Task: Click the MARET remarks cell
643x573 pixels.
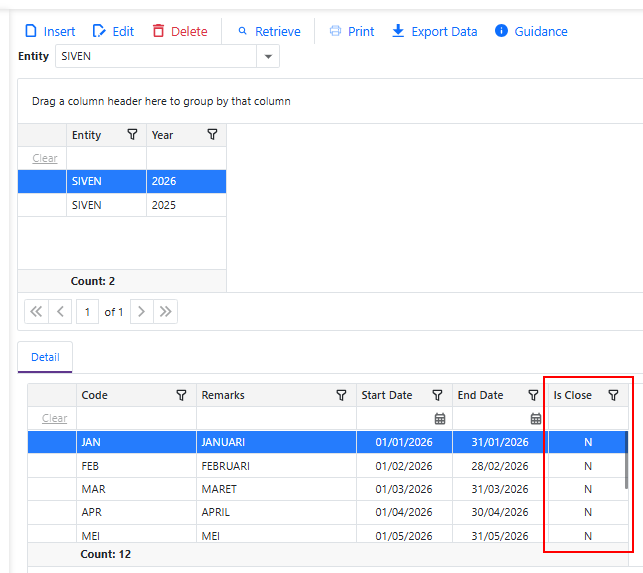Action: pos(276,489)
